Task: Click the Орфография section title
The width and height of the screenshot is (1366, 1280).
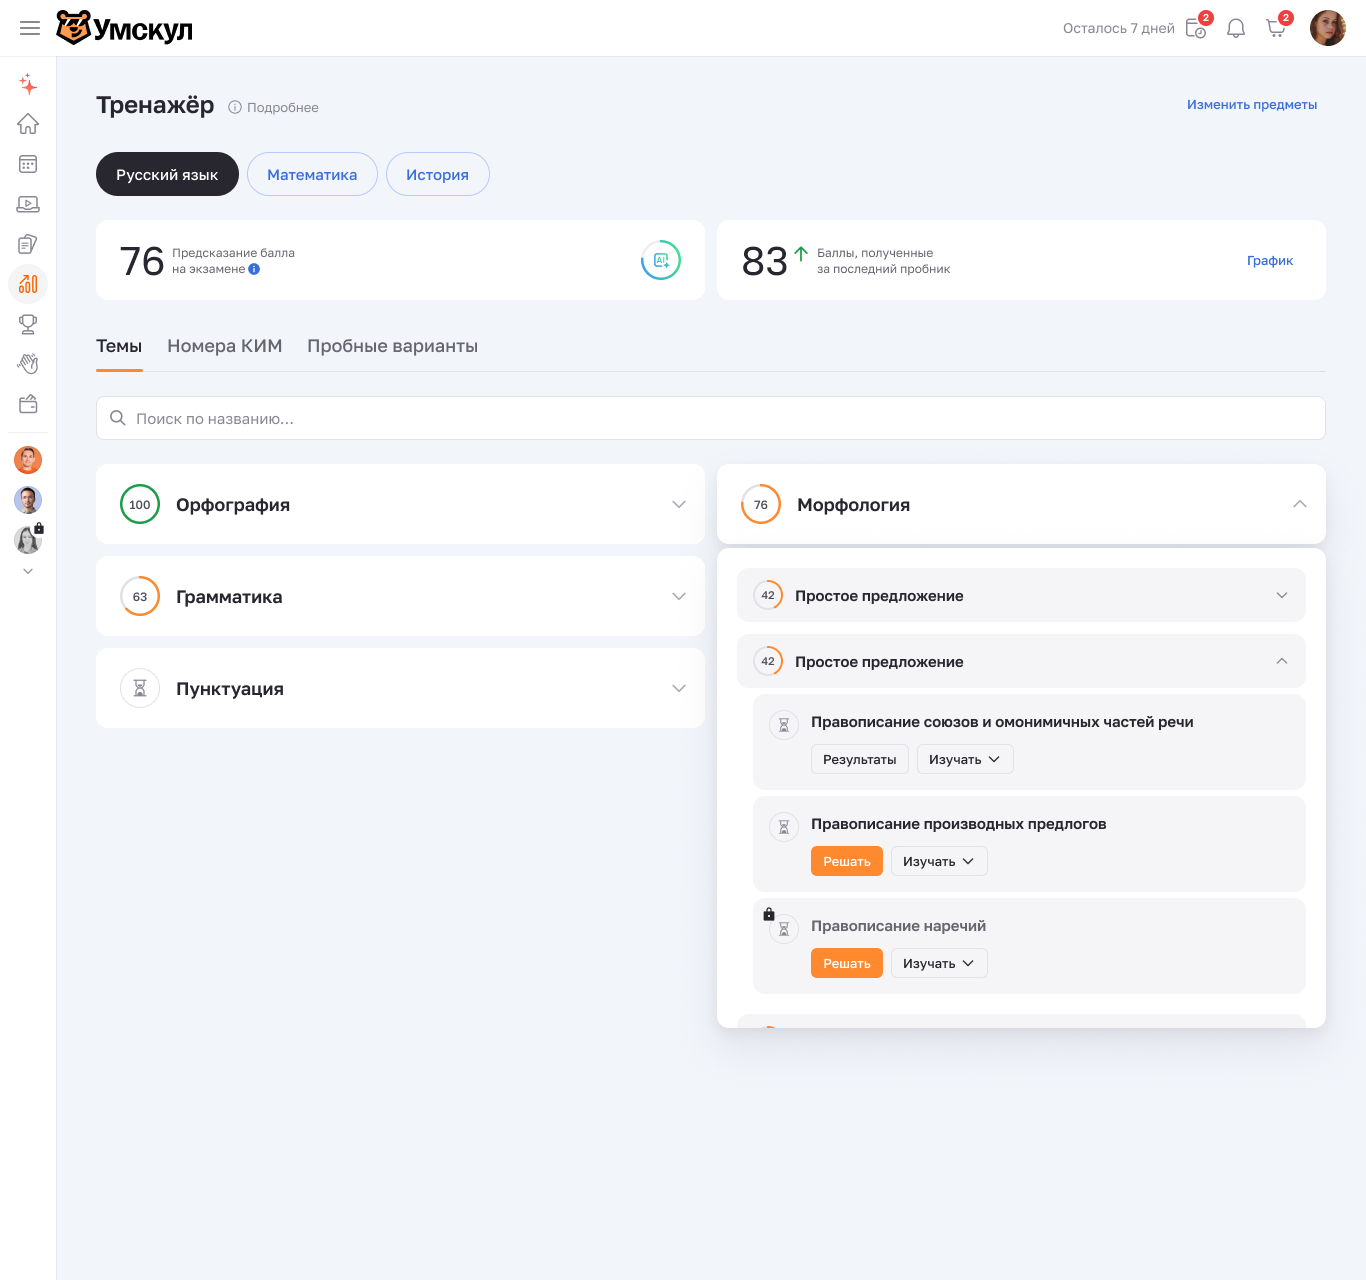Action: (233, 505)
